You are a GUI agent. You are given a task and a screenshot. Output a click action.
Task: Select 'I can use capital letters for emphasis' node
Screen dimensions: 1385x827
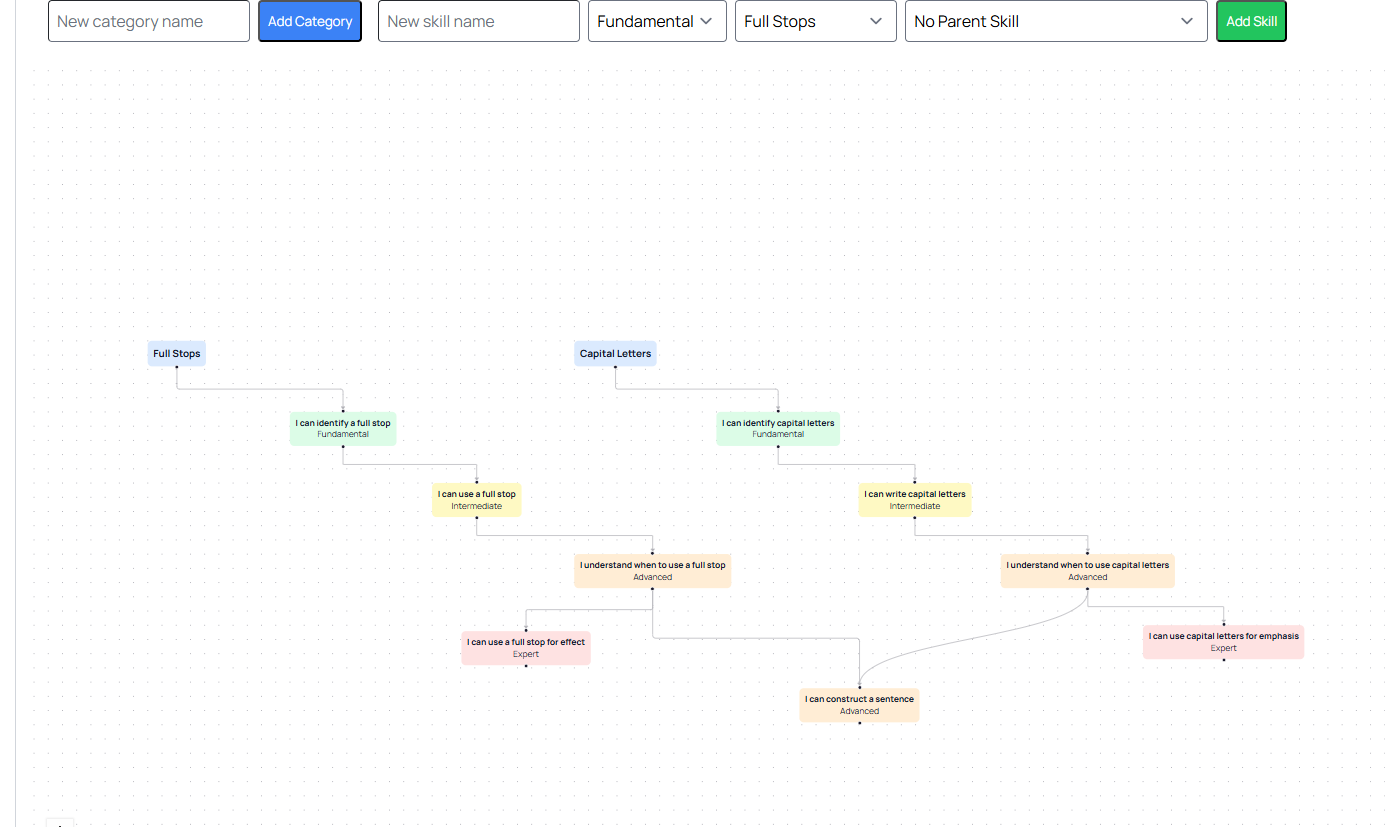pos(1224,642)
